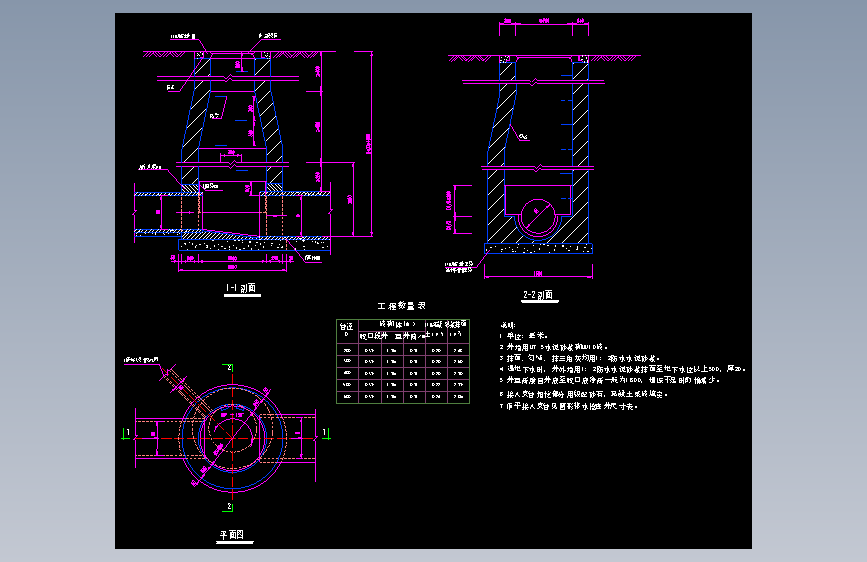Viewport: 867px width, 562px height.
Task: Click the '工程数量表' table heading
Action: (x=401, y=306)
